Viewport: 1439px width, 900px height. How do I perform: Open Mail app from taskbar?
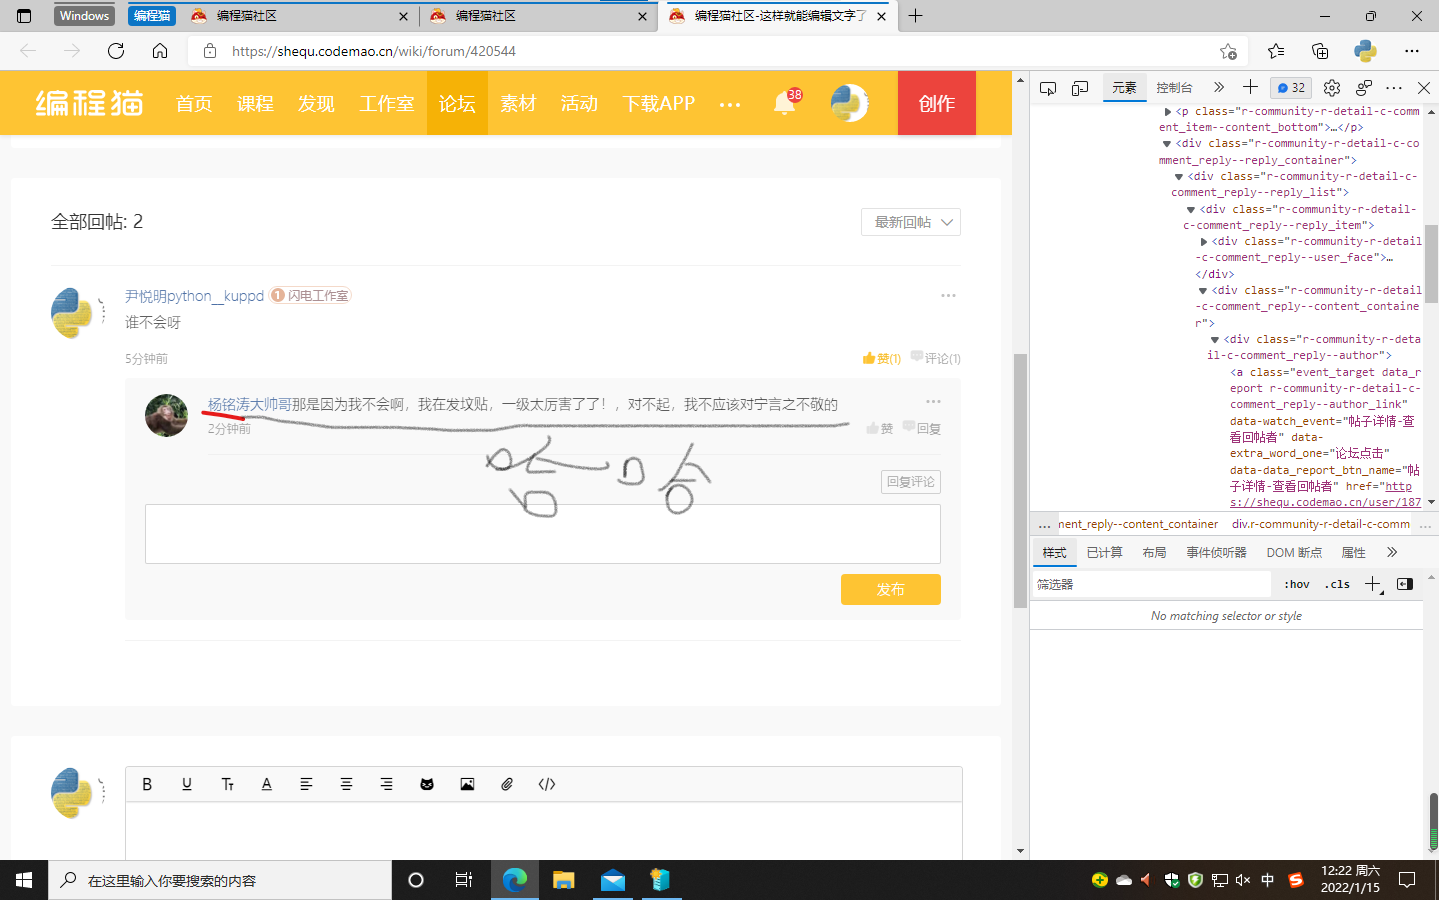click(612, 880)
